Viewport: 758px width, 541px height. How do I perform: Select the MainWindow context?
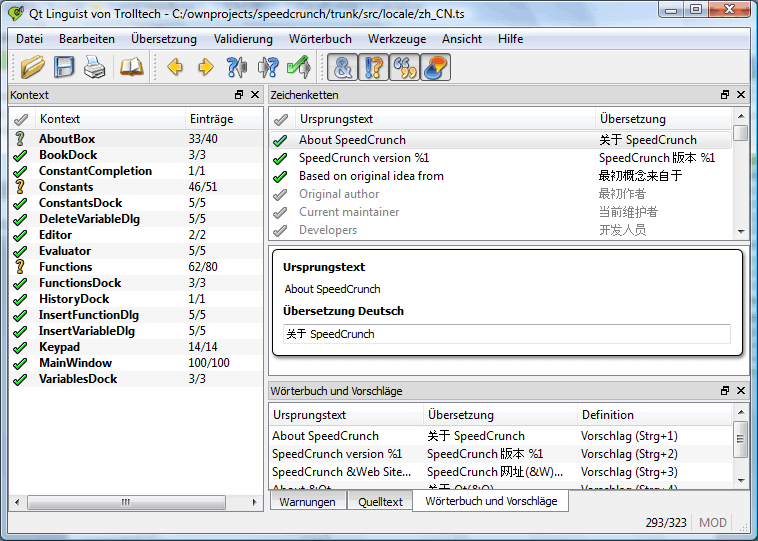click(x=136, y=363)
